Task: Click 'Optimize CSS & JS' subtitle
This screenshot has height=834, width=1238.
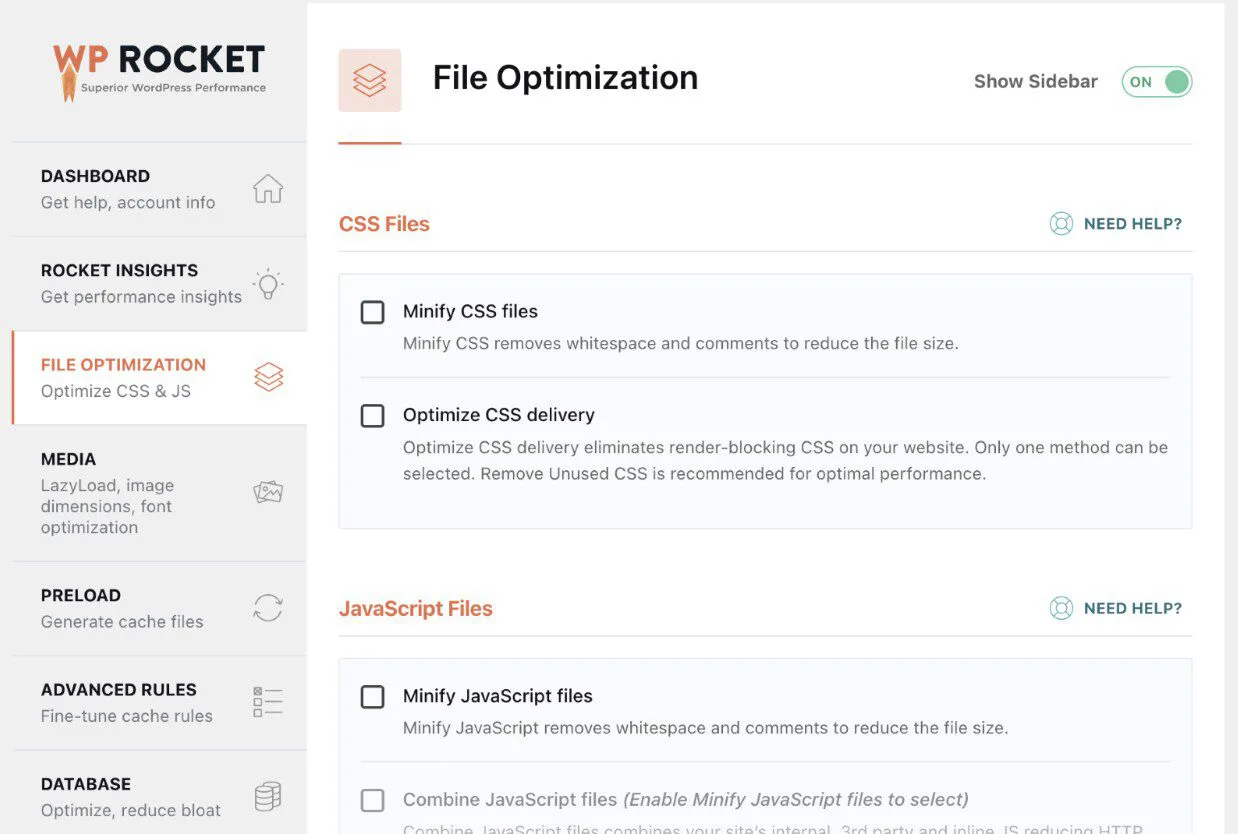Action: point(116,391)
